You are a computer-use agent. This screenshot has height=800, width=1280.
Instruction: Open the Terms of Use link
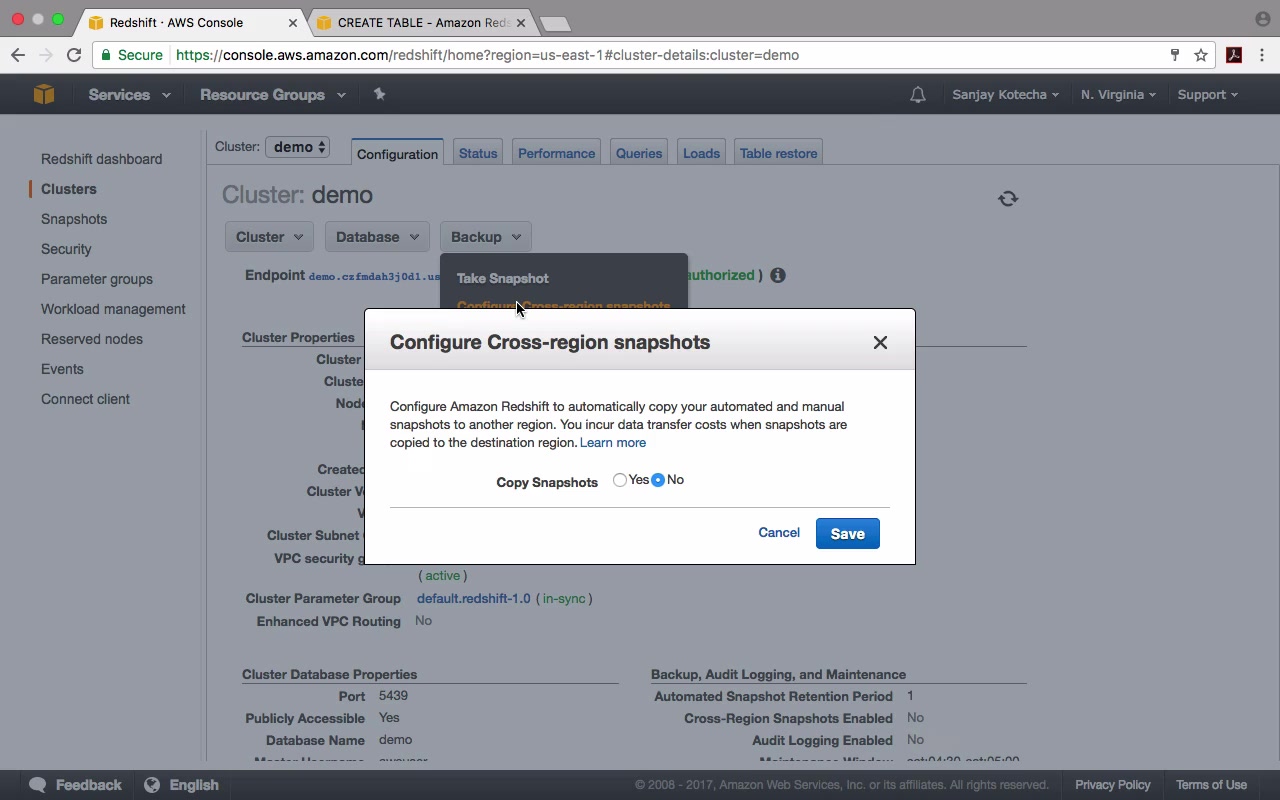(x=1211, y=785)
